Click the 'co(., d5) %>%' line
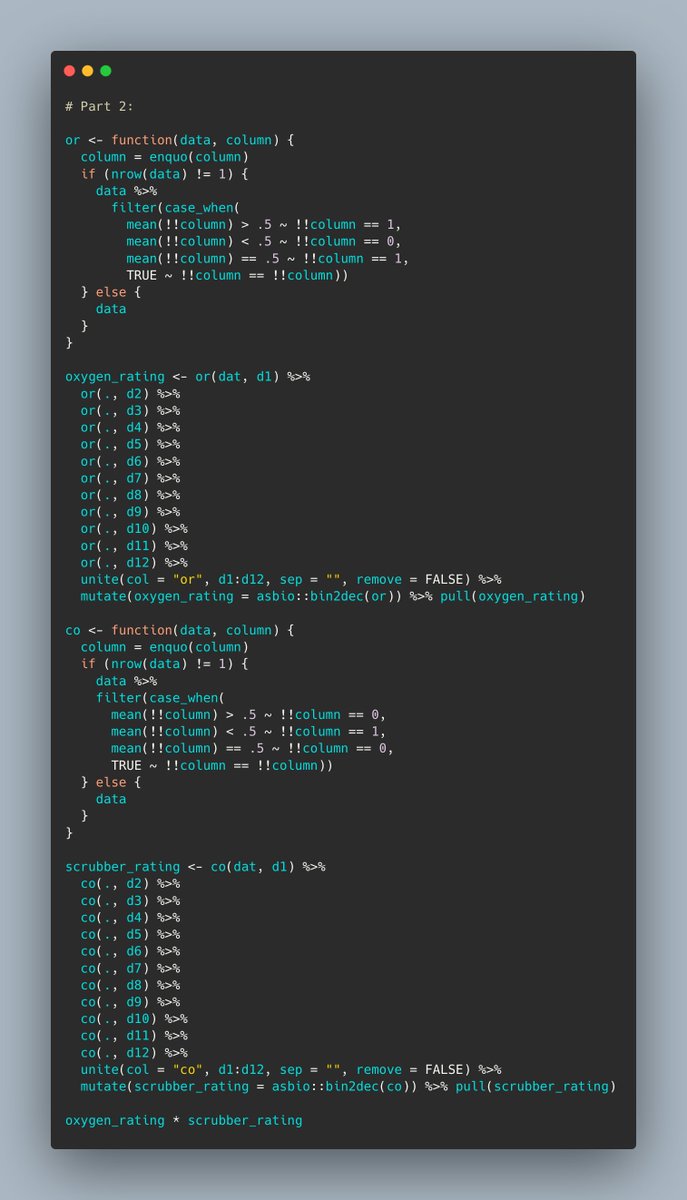Image resolution: width=687 pixels, height=1200 pixels. (x=130, y=934)
